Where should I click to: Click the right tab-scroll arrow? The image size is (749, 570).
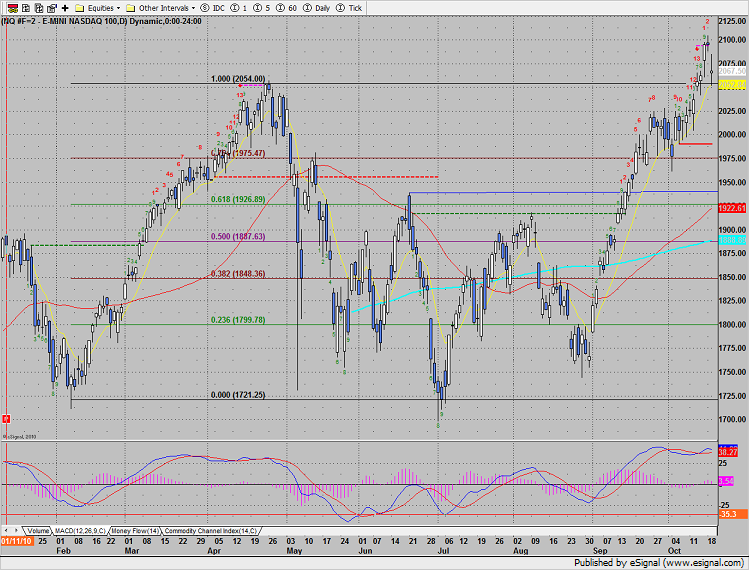tap(16, 530)
